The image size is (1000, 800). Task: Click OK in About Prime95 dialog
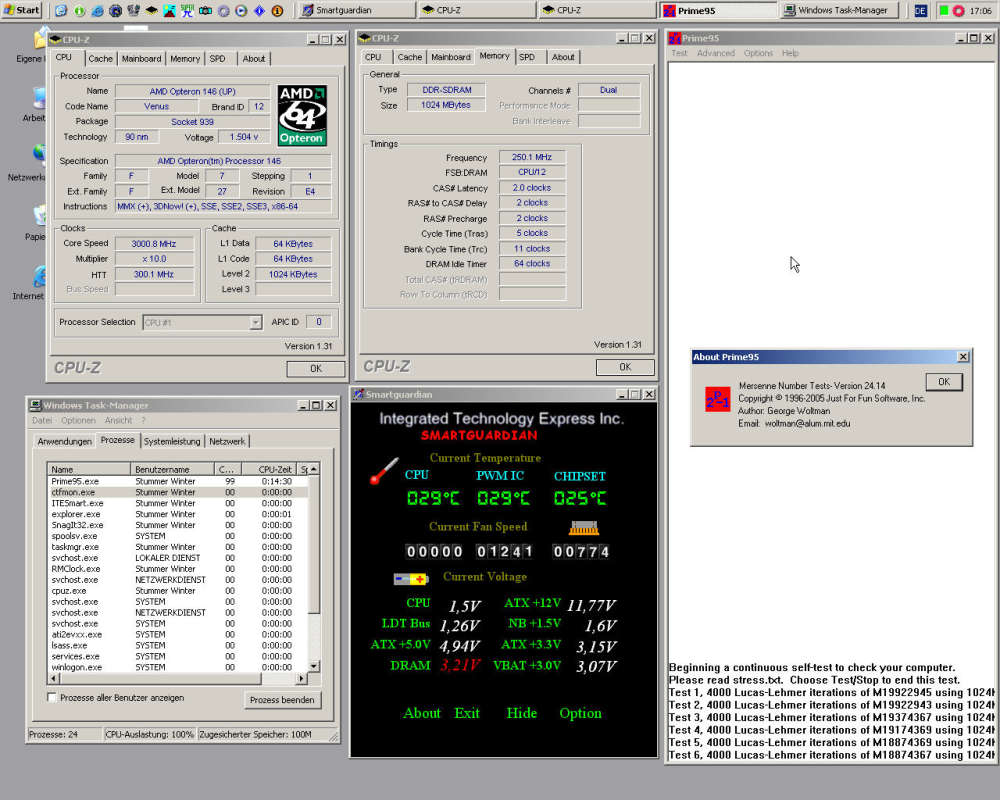[944, 381]
